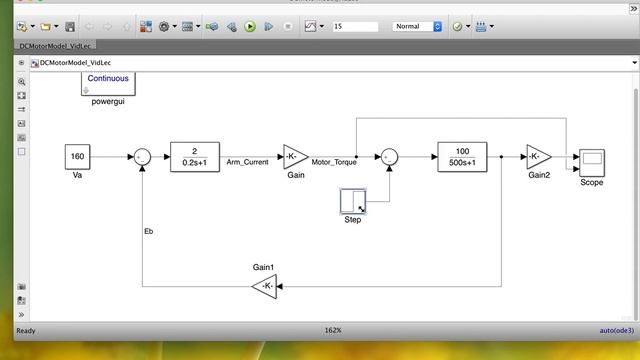Open the Model Explorer icon
Image resolution: width=640 pixels, height=360 pixels.
(187, 27)
